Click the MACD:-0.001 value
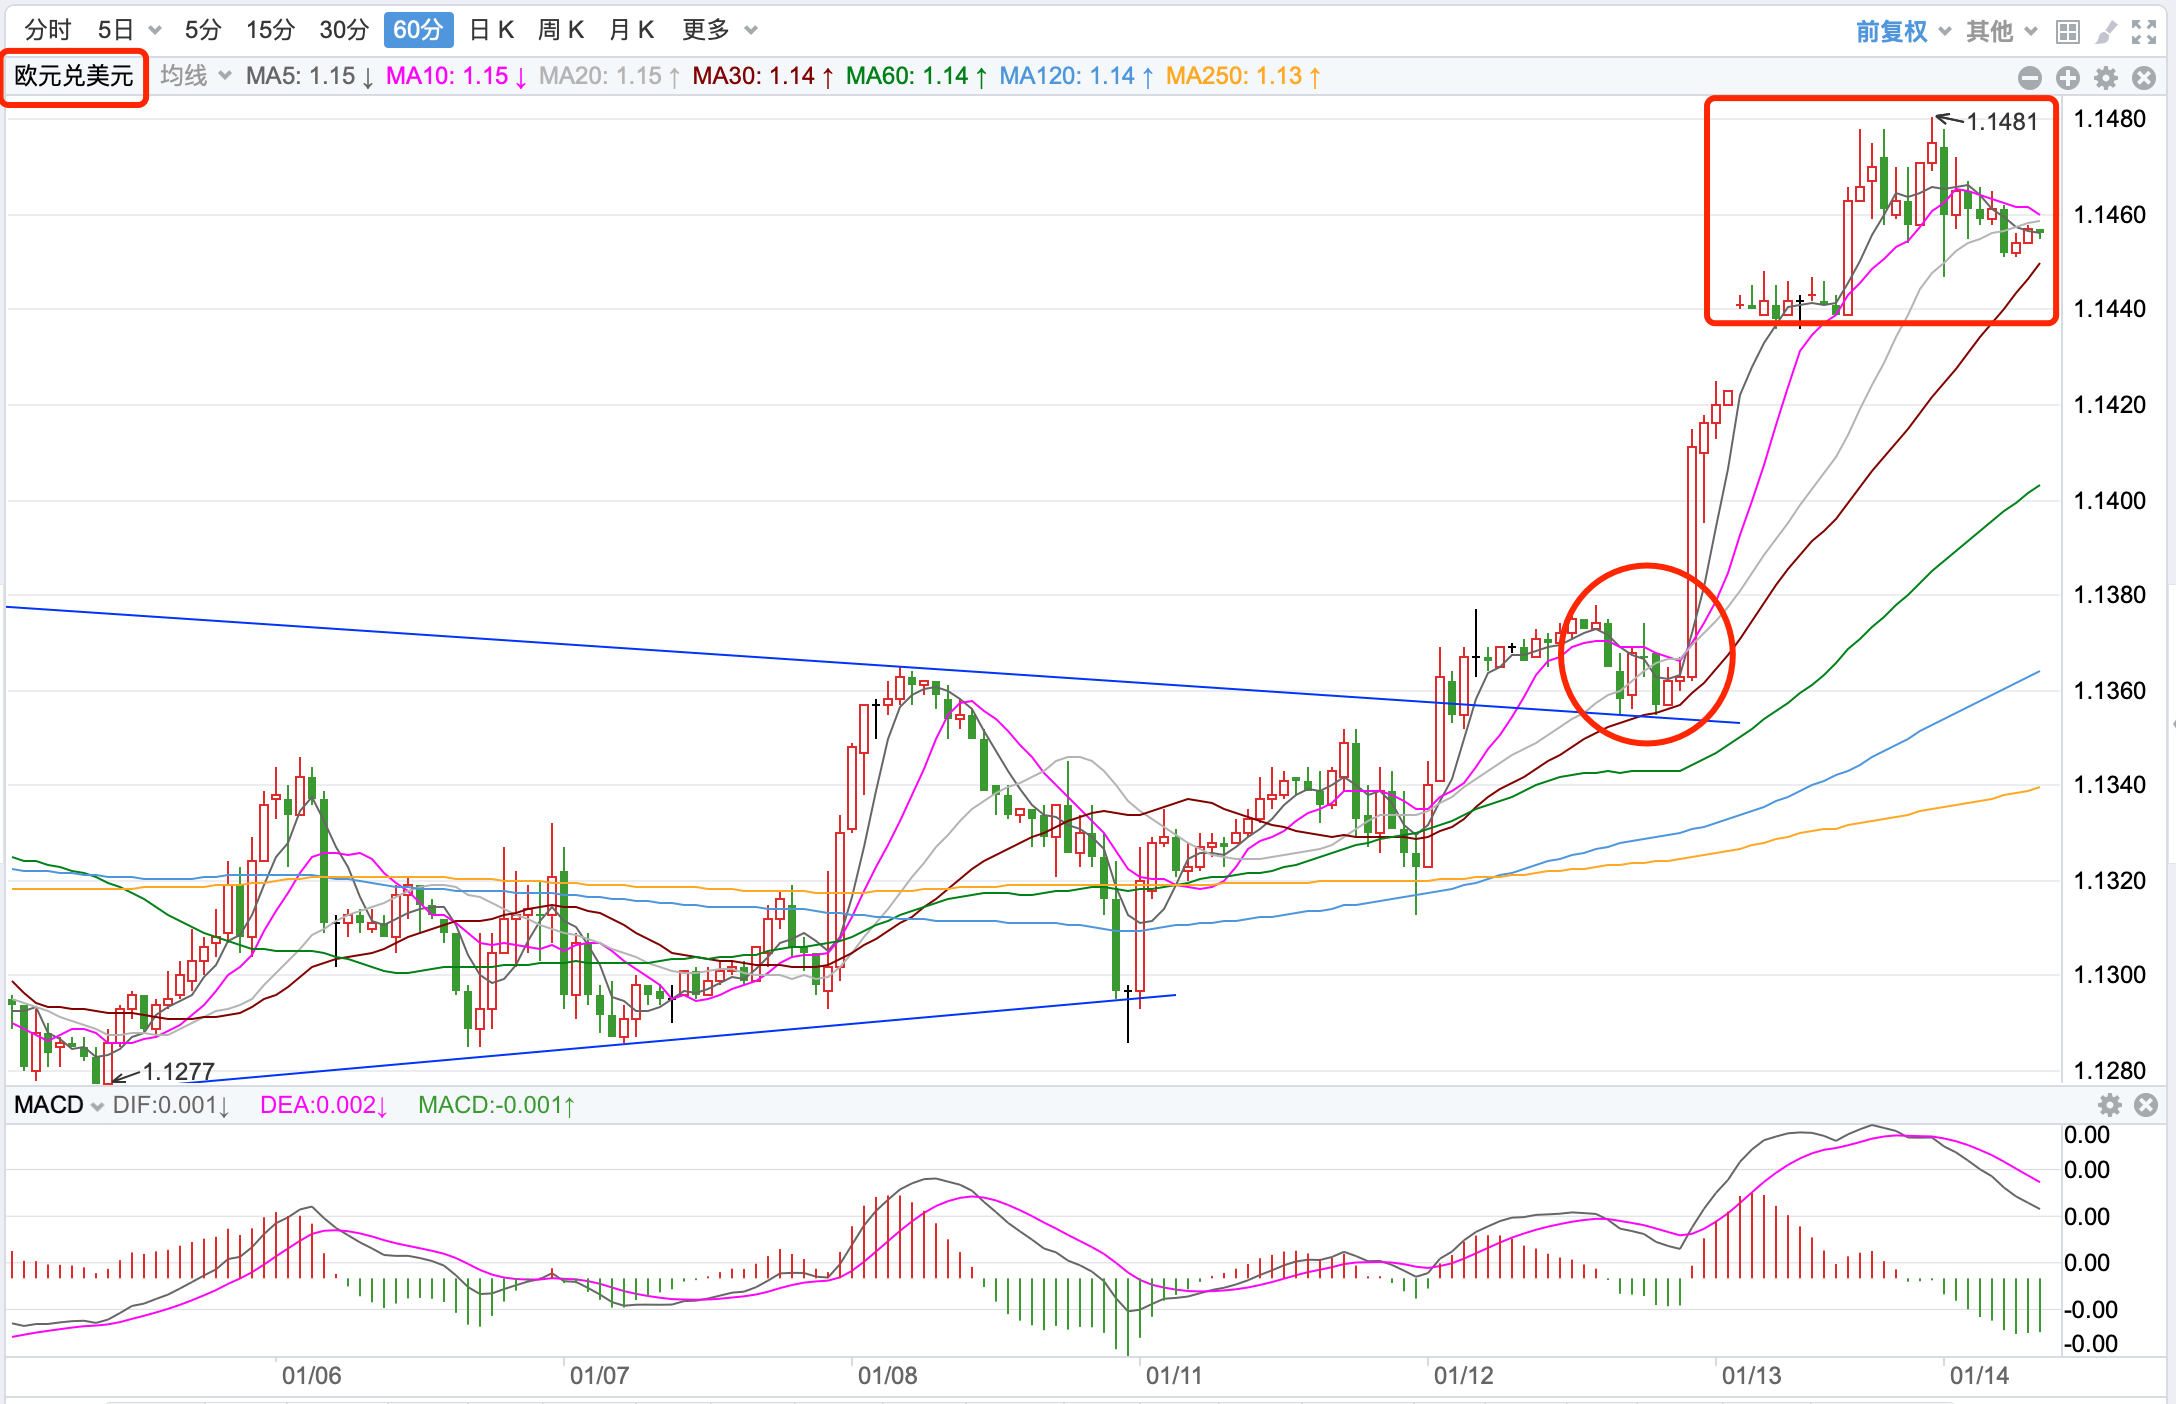This screenshot has height=1404, width=2176. (497, 1105)
